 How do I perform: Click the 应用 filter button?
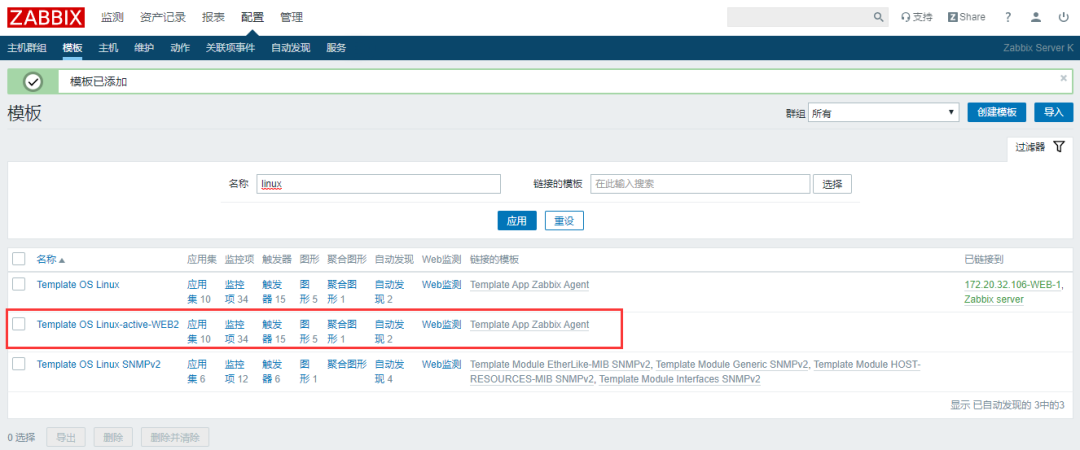click(517, 221)
